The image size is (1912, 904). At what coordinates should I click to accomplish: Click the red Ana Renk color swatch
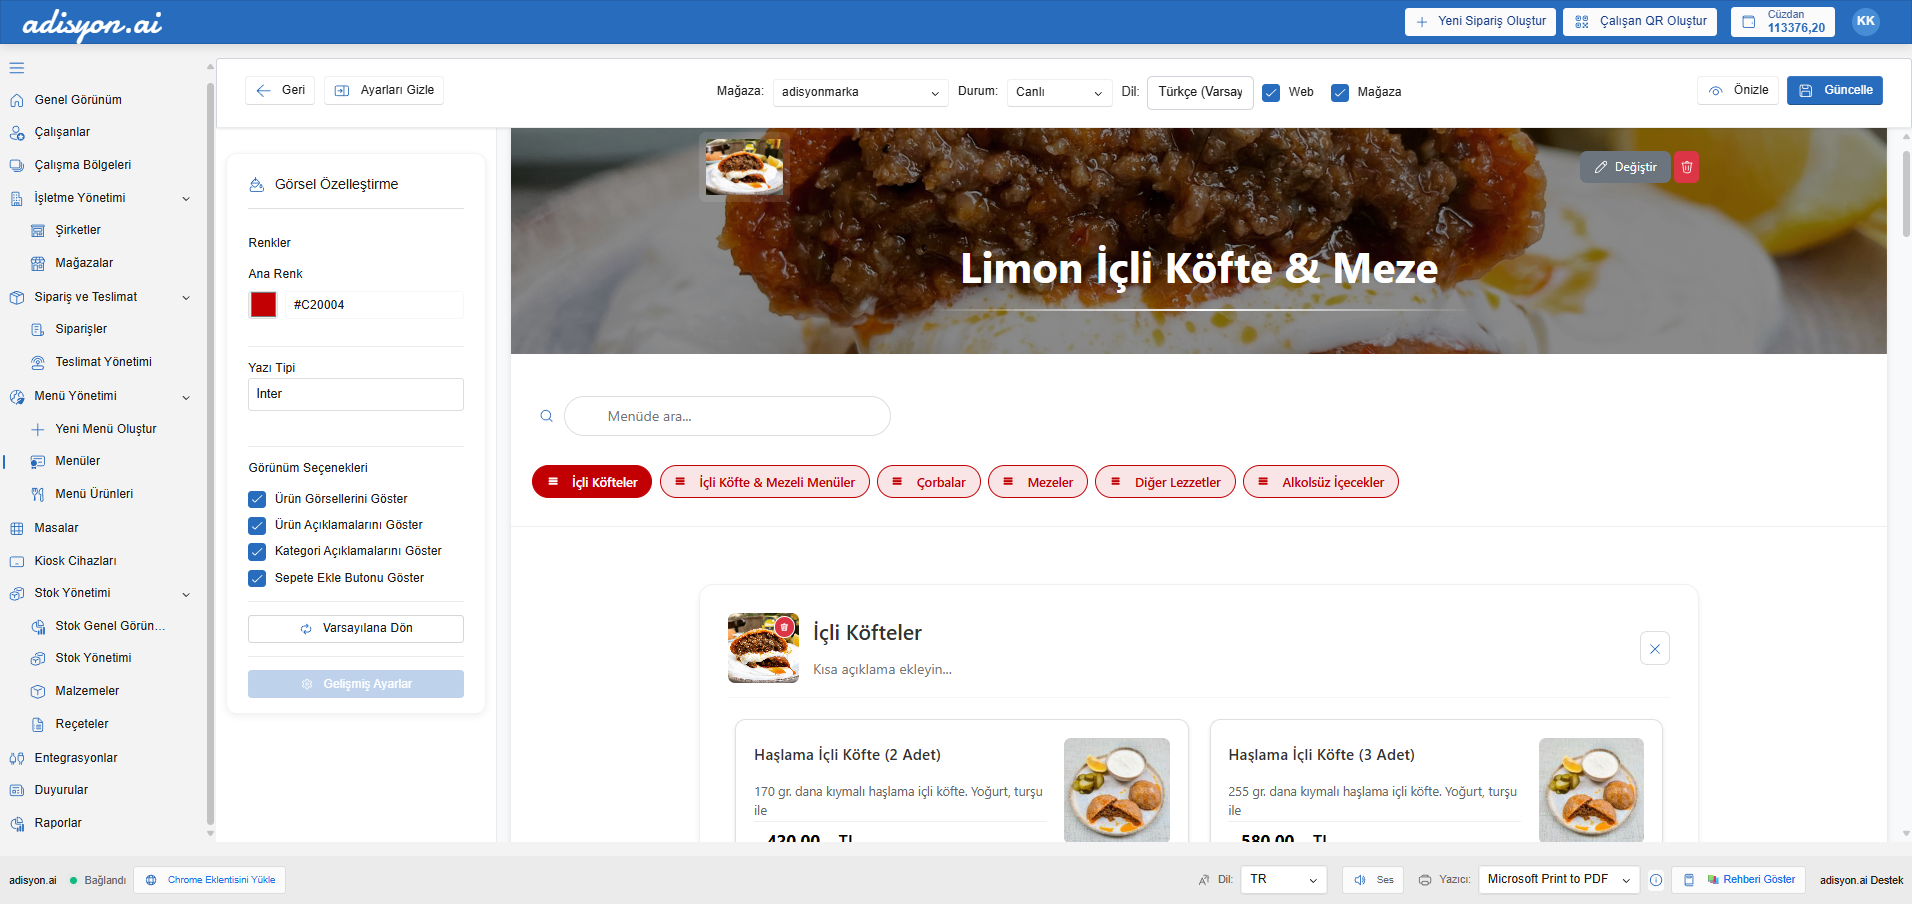click(x=263, y=305)
